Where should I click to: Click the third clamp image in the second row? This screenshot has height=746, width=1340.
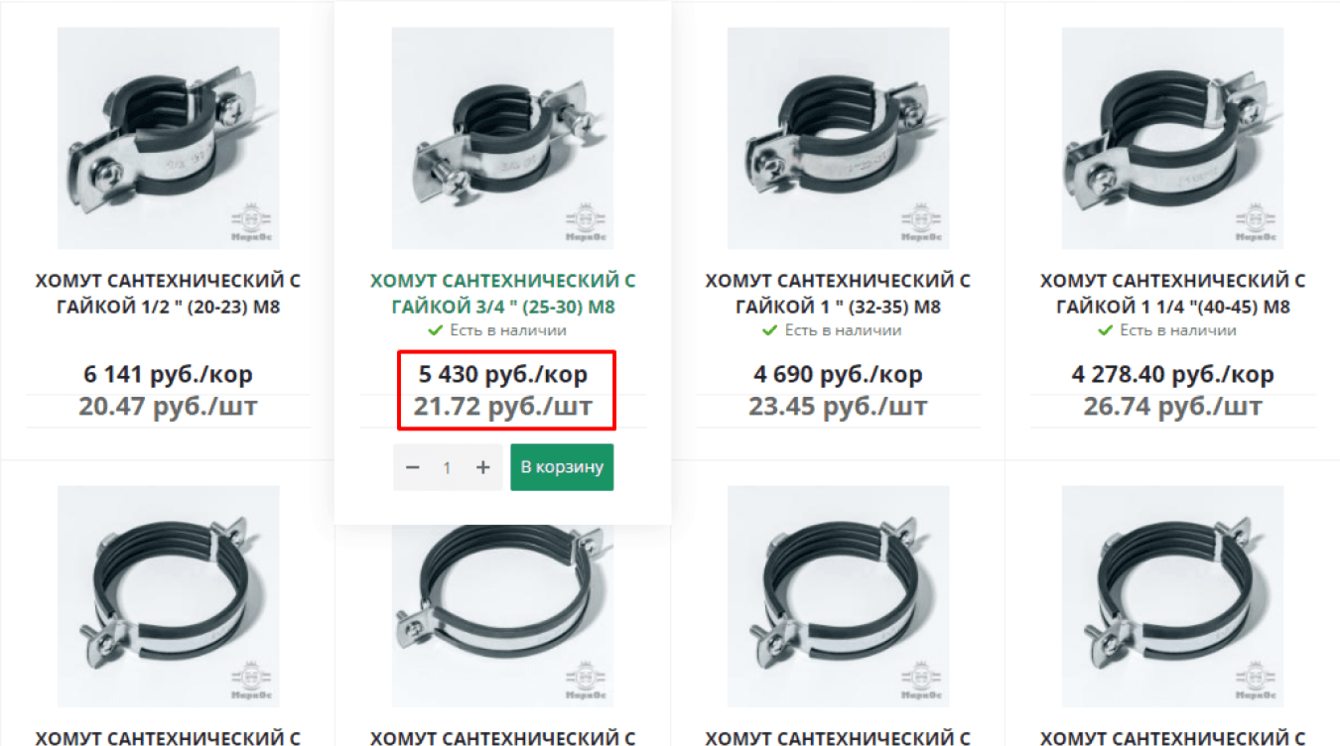click(838, 597)
